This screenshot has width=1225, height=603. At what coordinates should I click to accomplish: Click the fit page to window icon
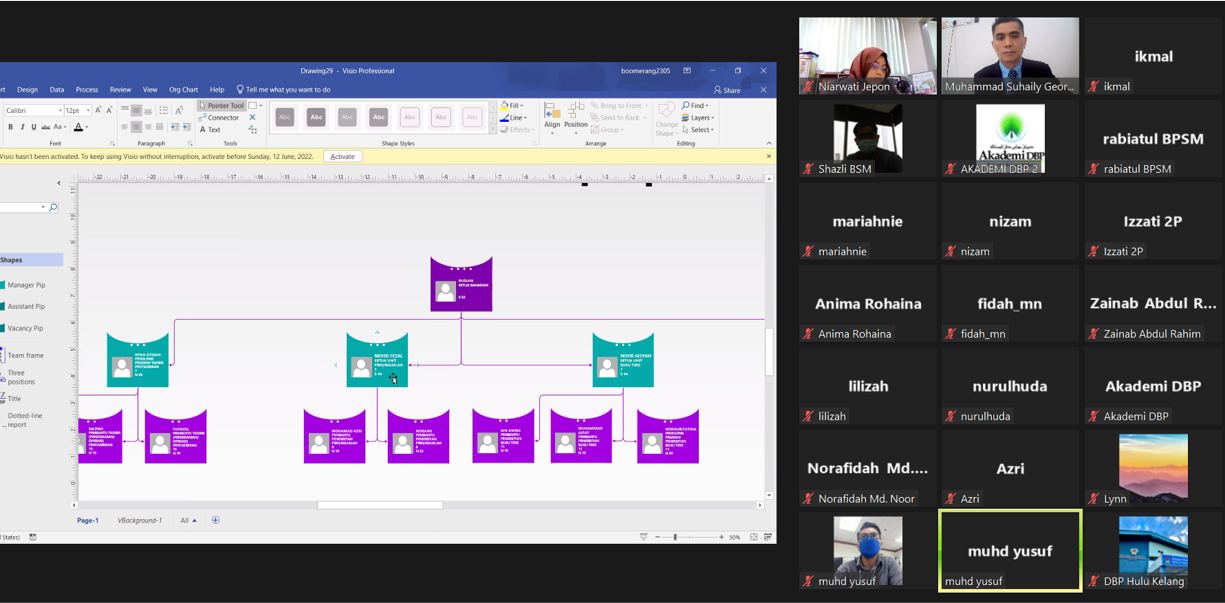tap(754, 537)
